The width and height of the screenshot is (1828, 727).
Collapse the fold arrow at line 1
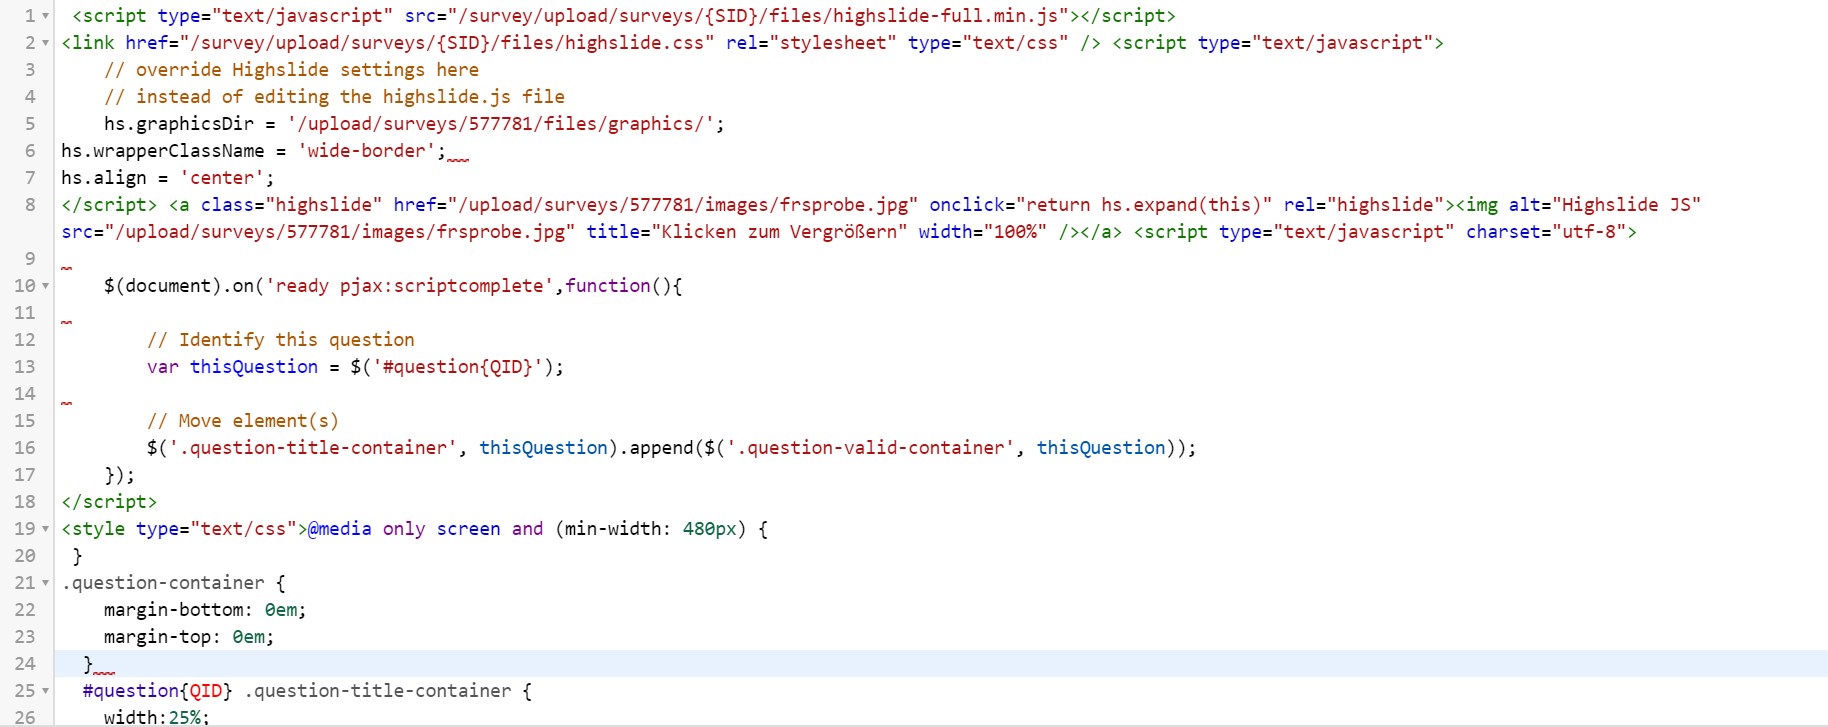45,16
